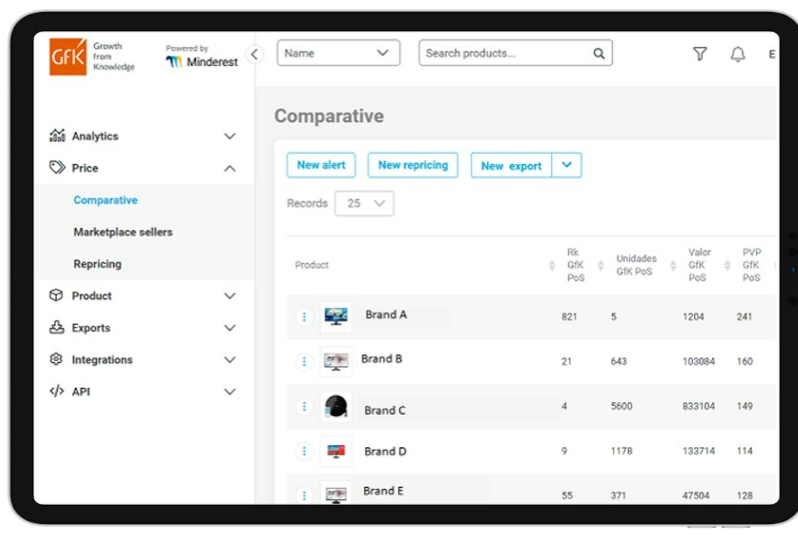
Task: Click the New repricing button
Action: pos(412,166)
